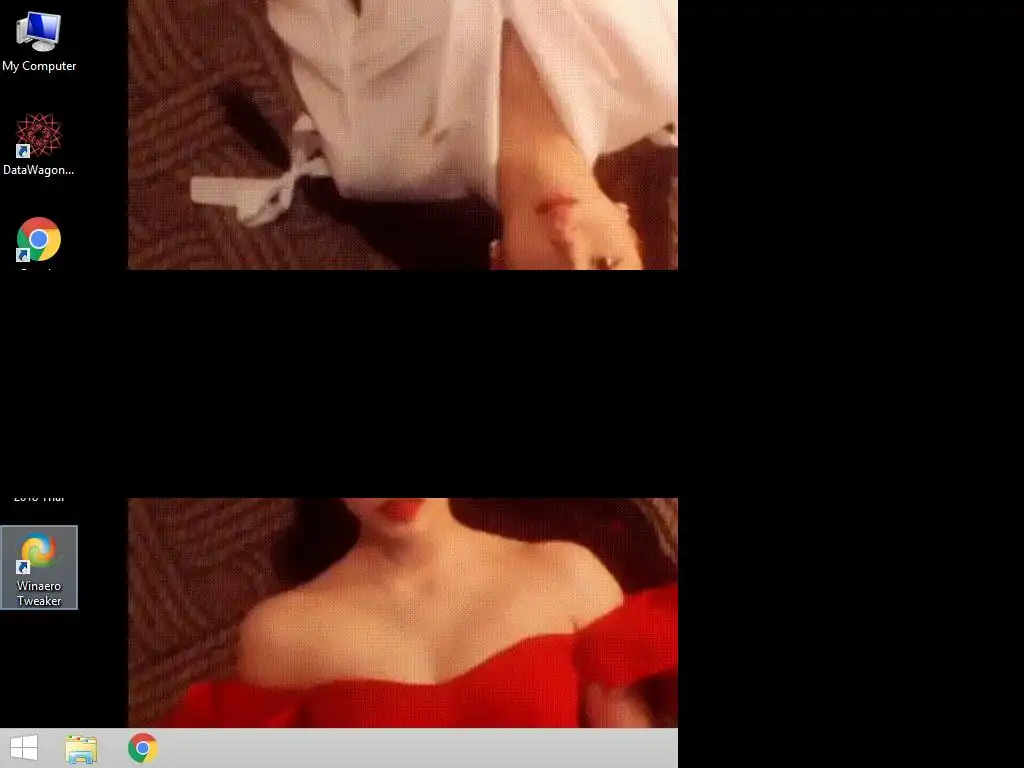Open File Explorer from the taskbar

click(x=81, y=748)
